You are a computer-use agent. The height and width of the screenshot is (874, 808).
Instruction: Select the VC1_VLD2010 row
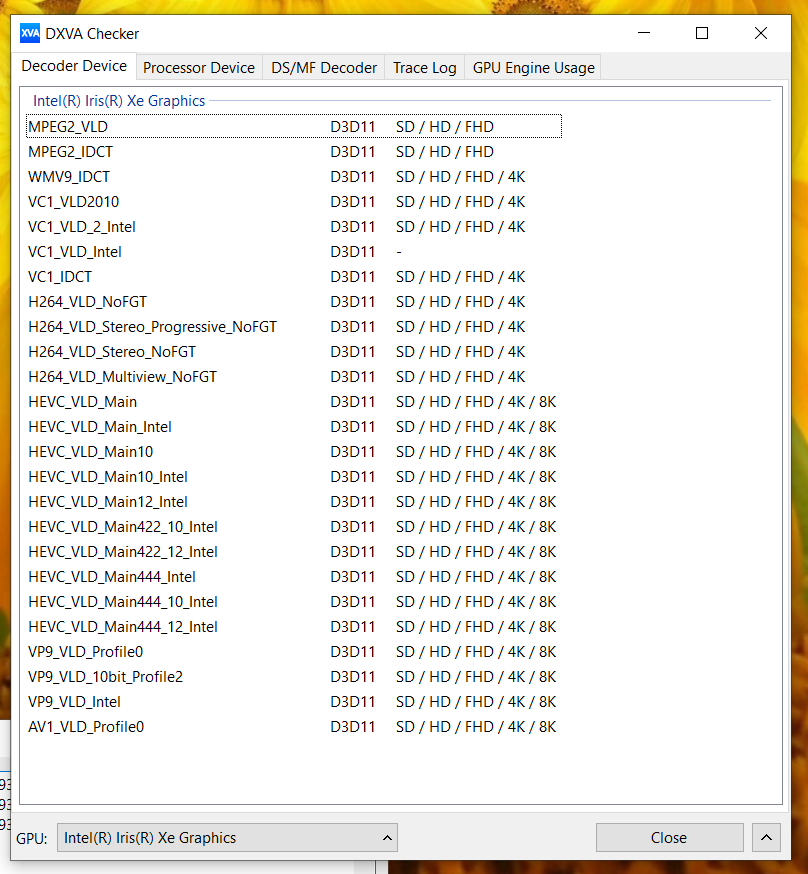pos(294,202)
